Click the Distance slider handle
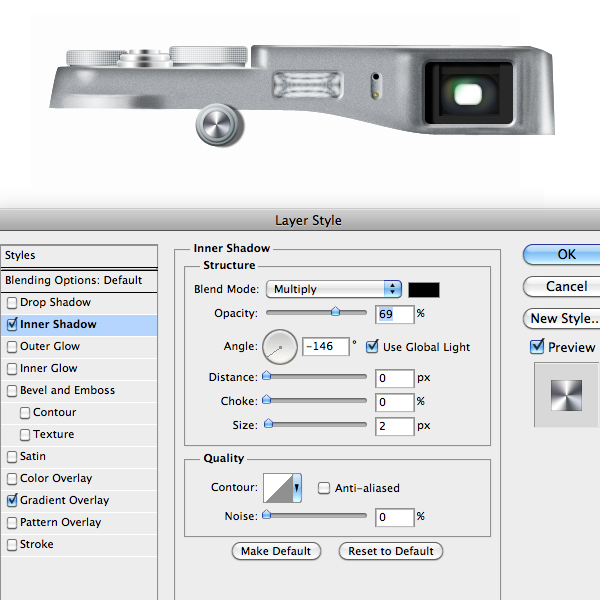Screen dimensions: 600x600 click(267, 376)
